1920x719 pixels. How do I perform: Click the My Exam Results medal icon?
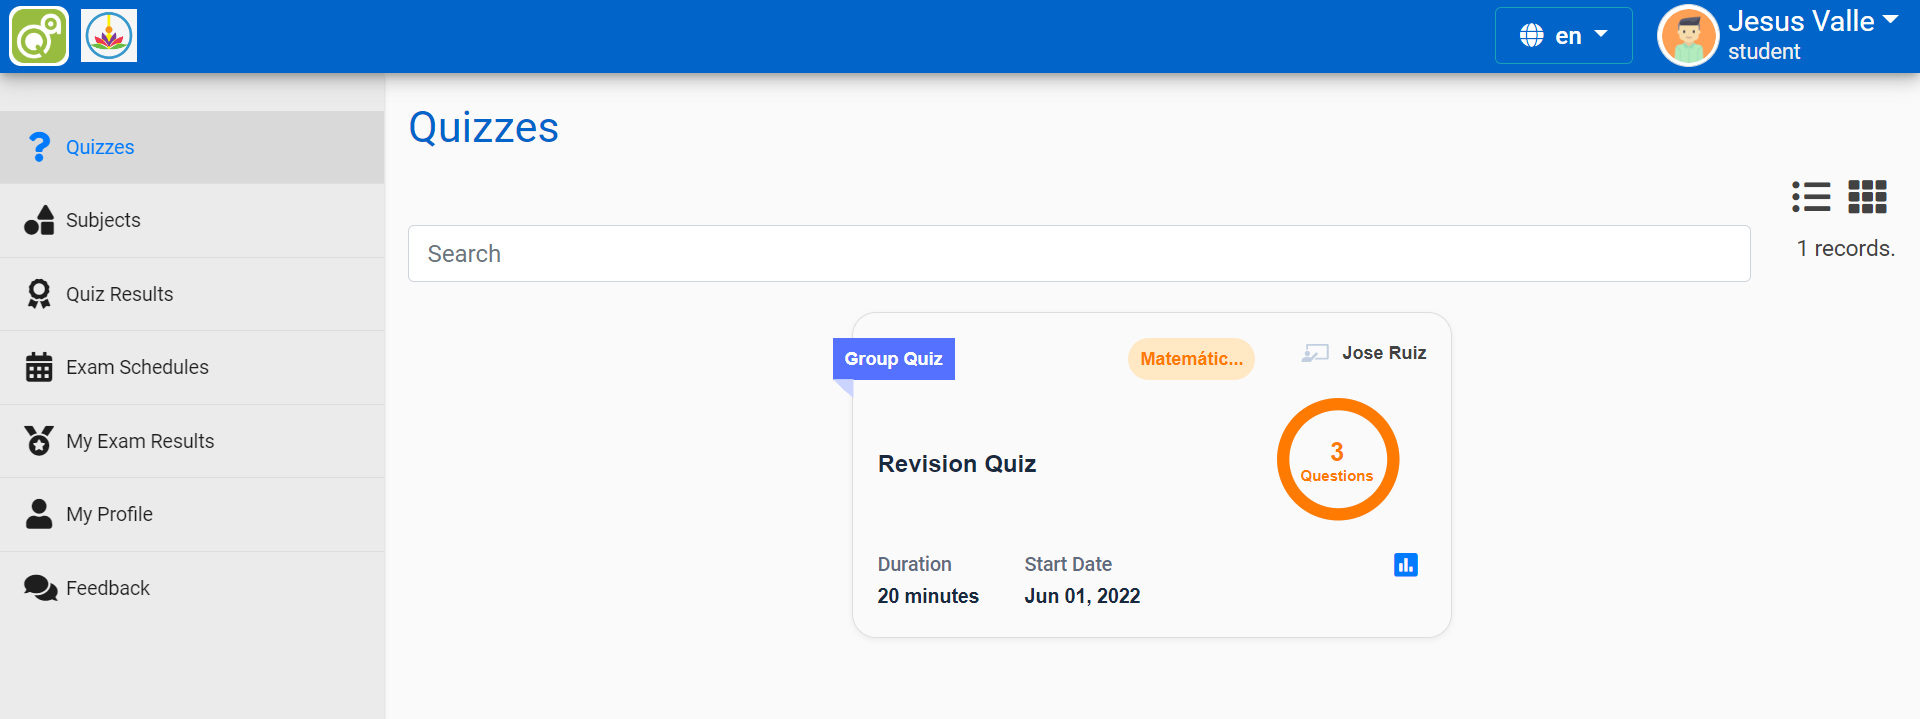pos(39,441)
